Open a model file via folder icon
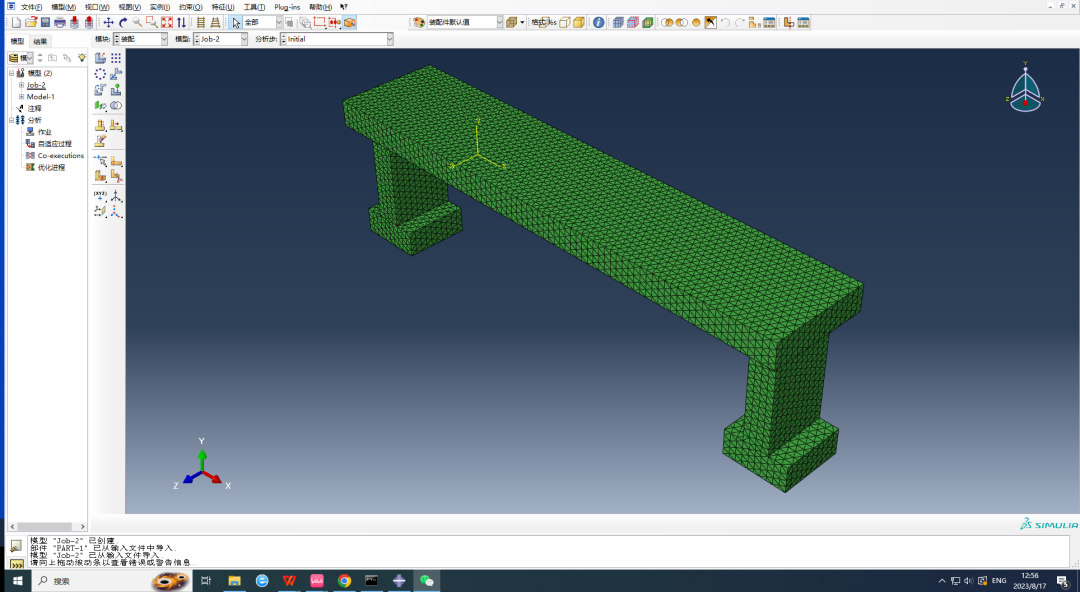Viewport: 1080px width, 592px height. pyautogui.click(x=30, y=23)
